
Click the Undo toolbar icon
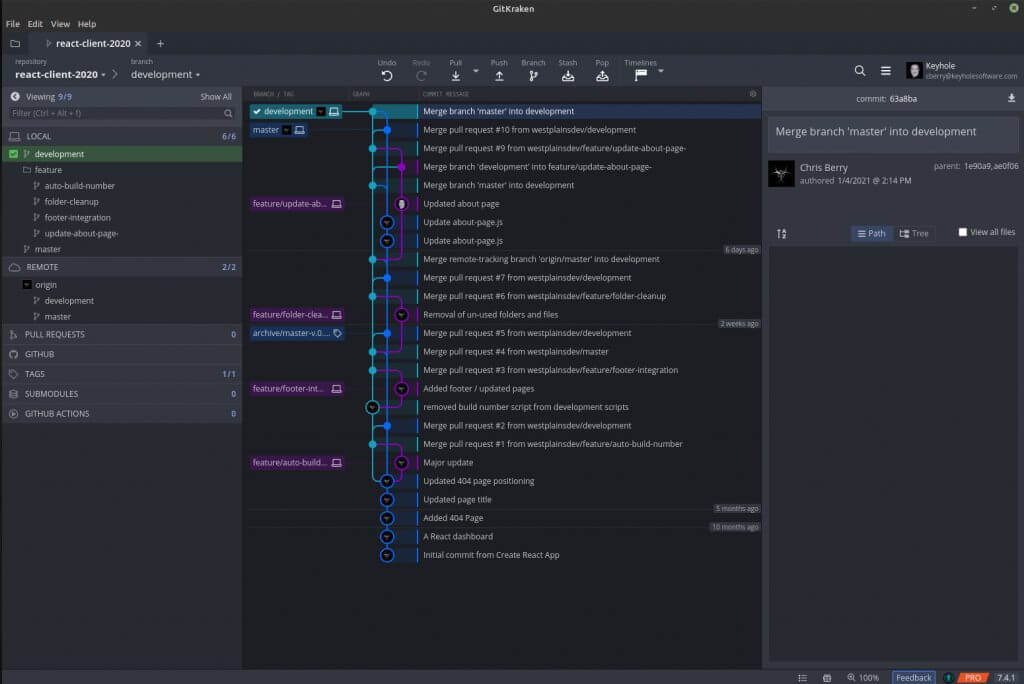coord(387,76)
